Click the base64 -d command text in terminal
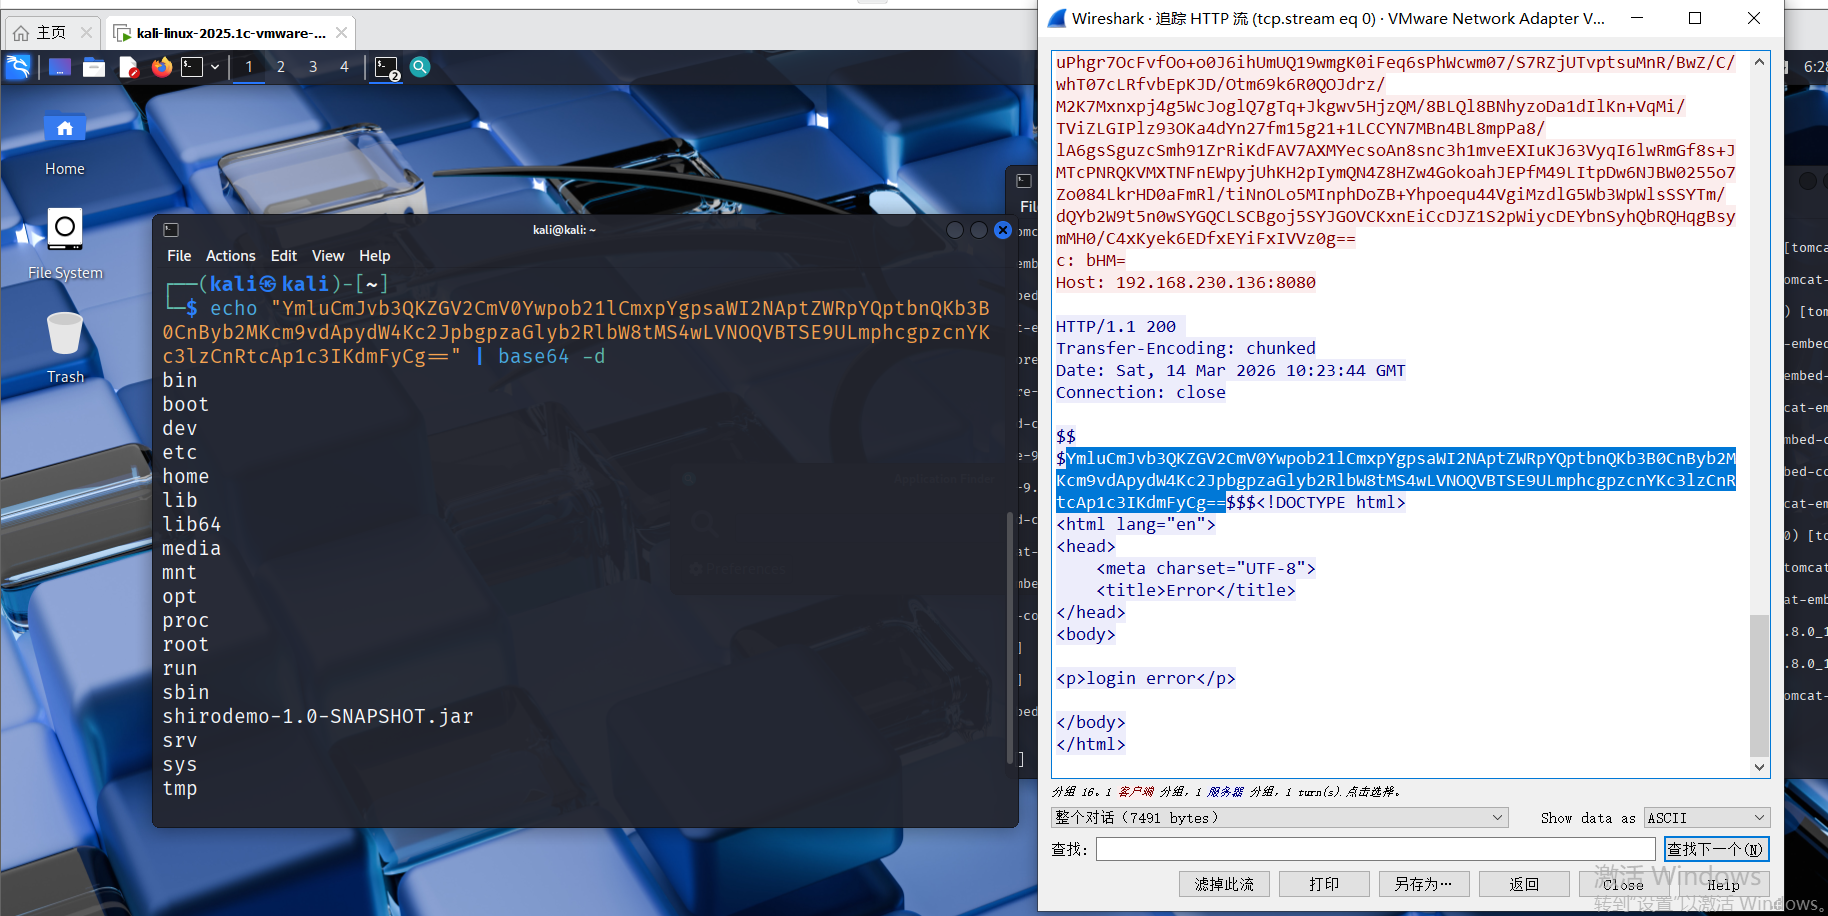Screen dimensions: 1828x916 (551, 356)
